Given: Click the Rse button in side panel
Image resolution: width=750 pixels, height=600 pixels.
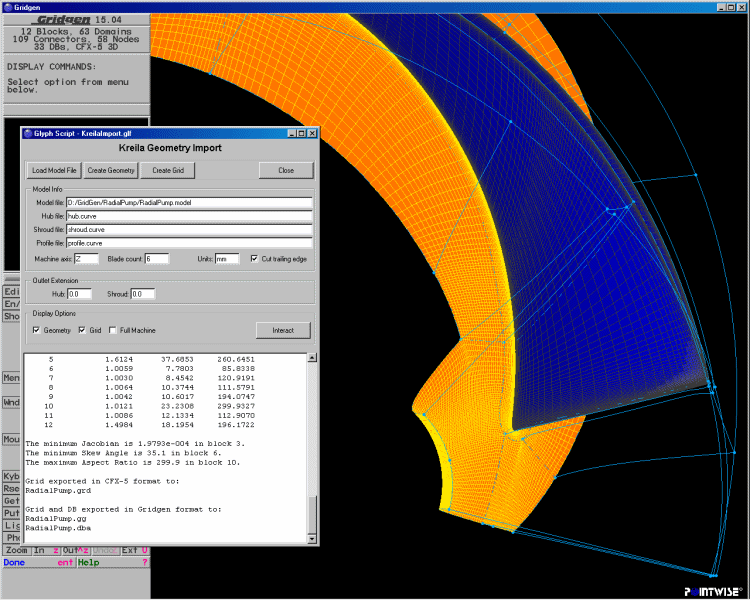Looking at the screenshot, I should (x=12, y=489).
